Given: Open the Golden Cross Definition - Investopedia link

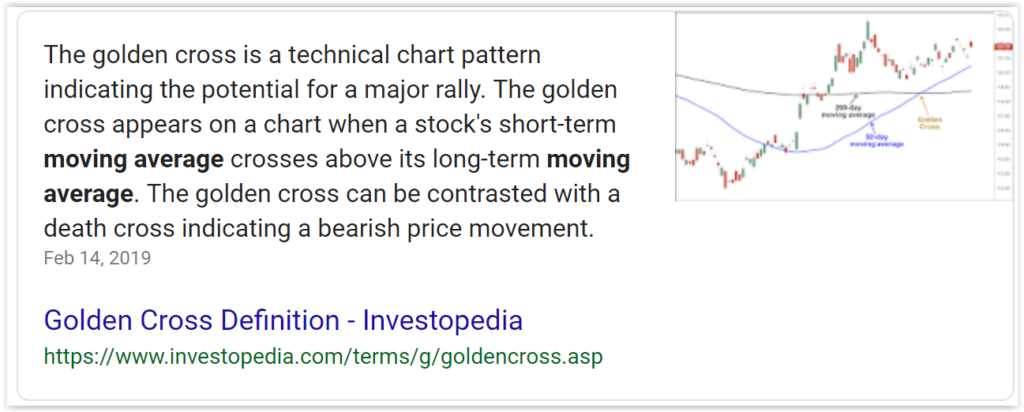Looking at the screenshot, I should click(283, 321).
